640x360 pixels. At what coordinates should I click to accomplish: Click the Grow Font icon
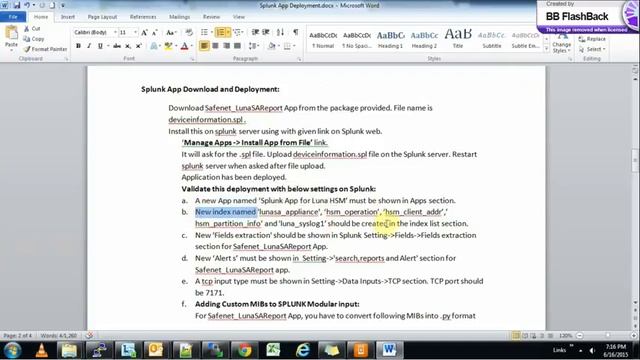pyautogui.click(x=144, y=32)
